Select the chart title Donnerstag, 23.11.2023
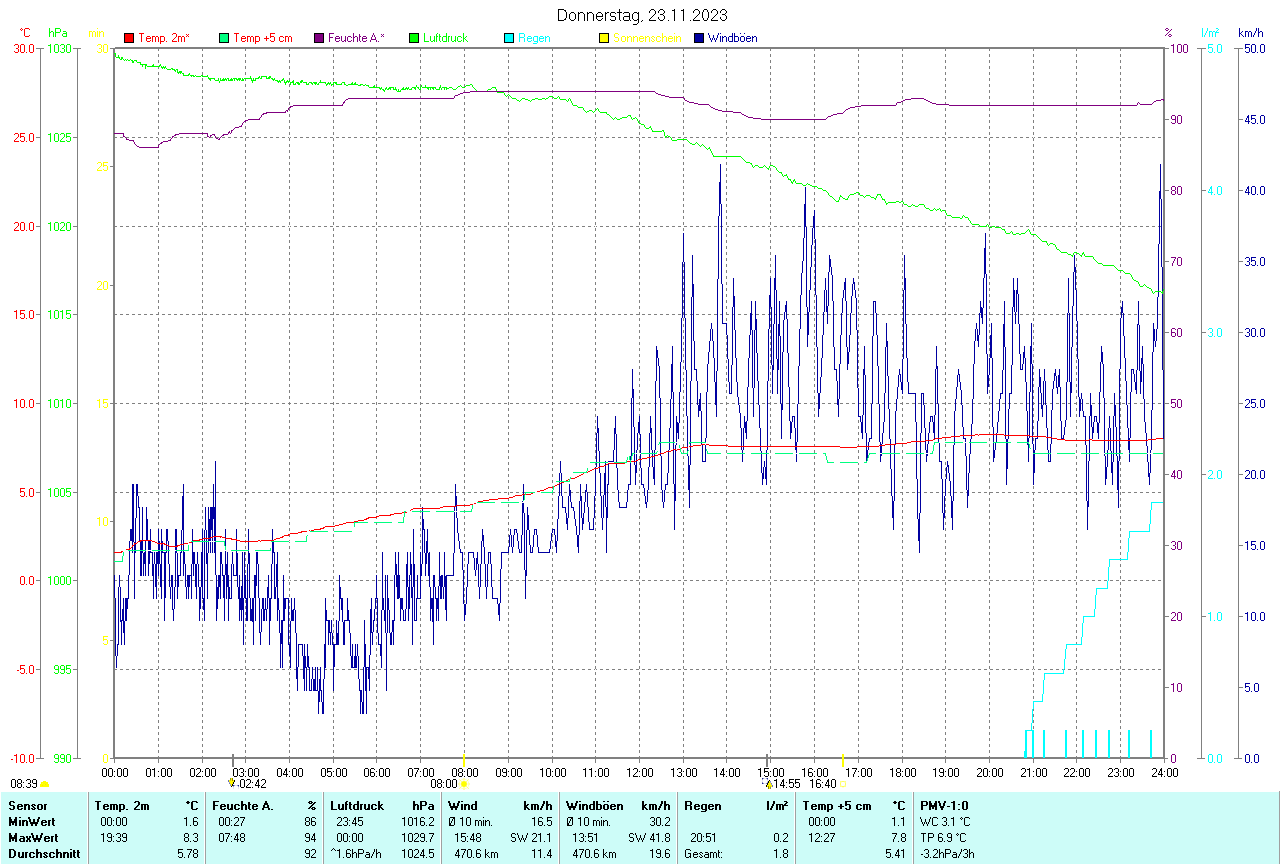The height and width of the screenshot is (864, 1280). click(641, 15)
